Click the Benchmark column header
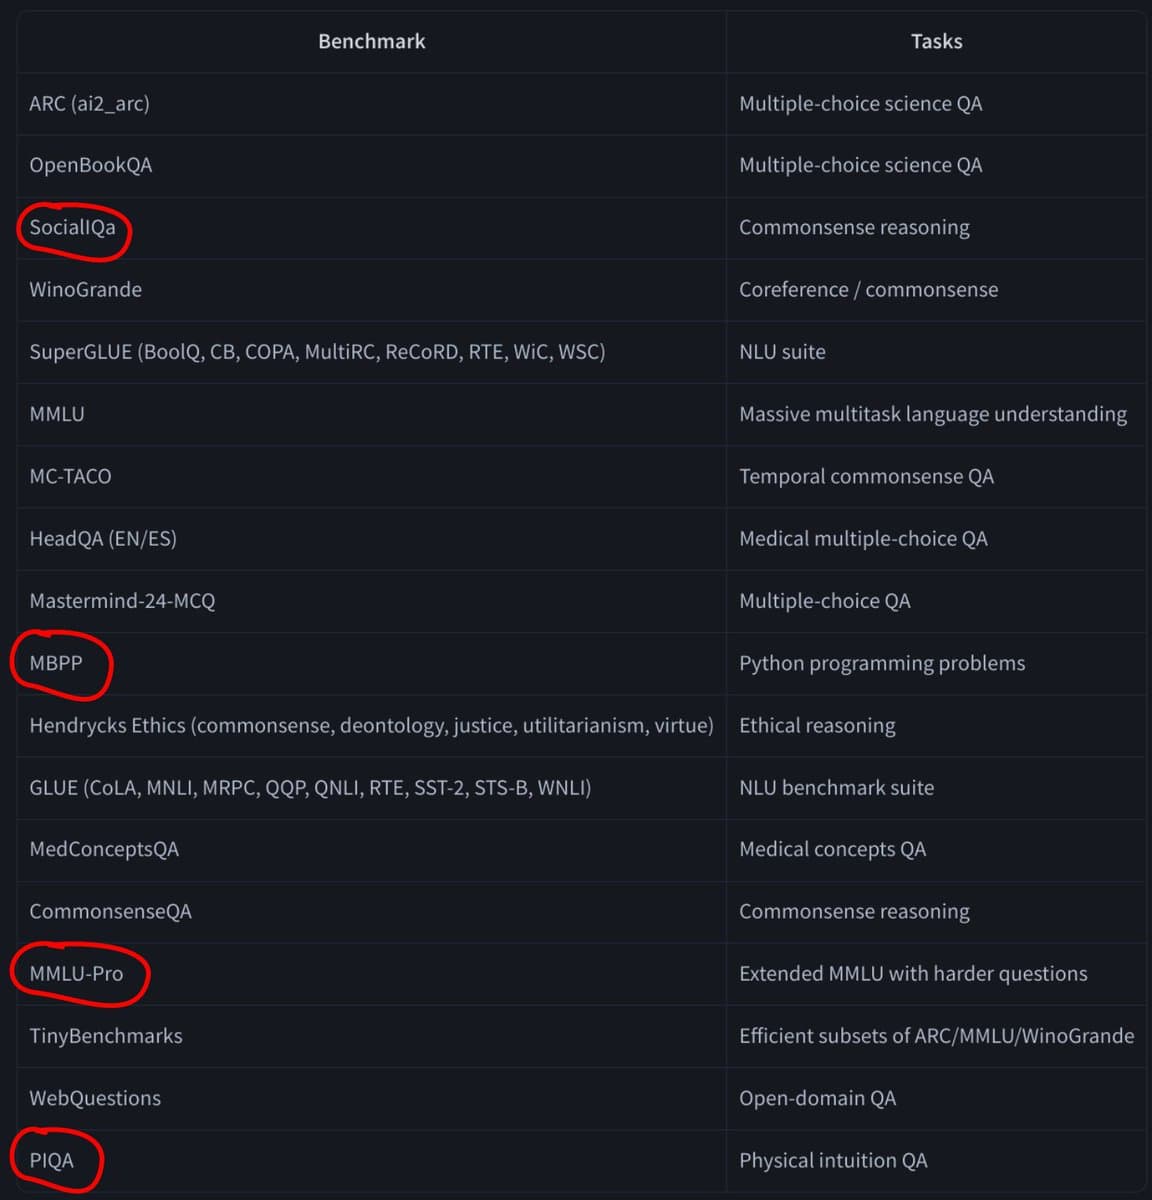This screenshot has width=1152, height=1200. click(x=371, y=41)
